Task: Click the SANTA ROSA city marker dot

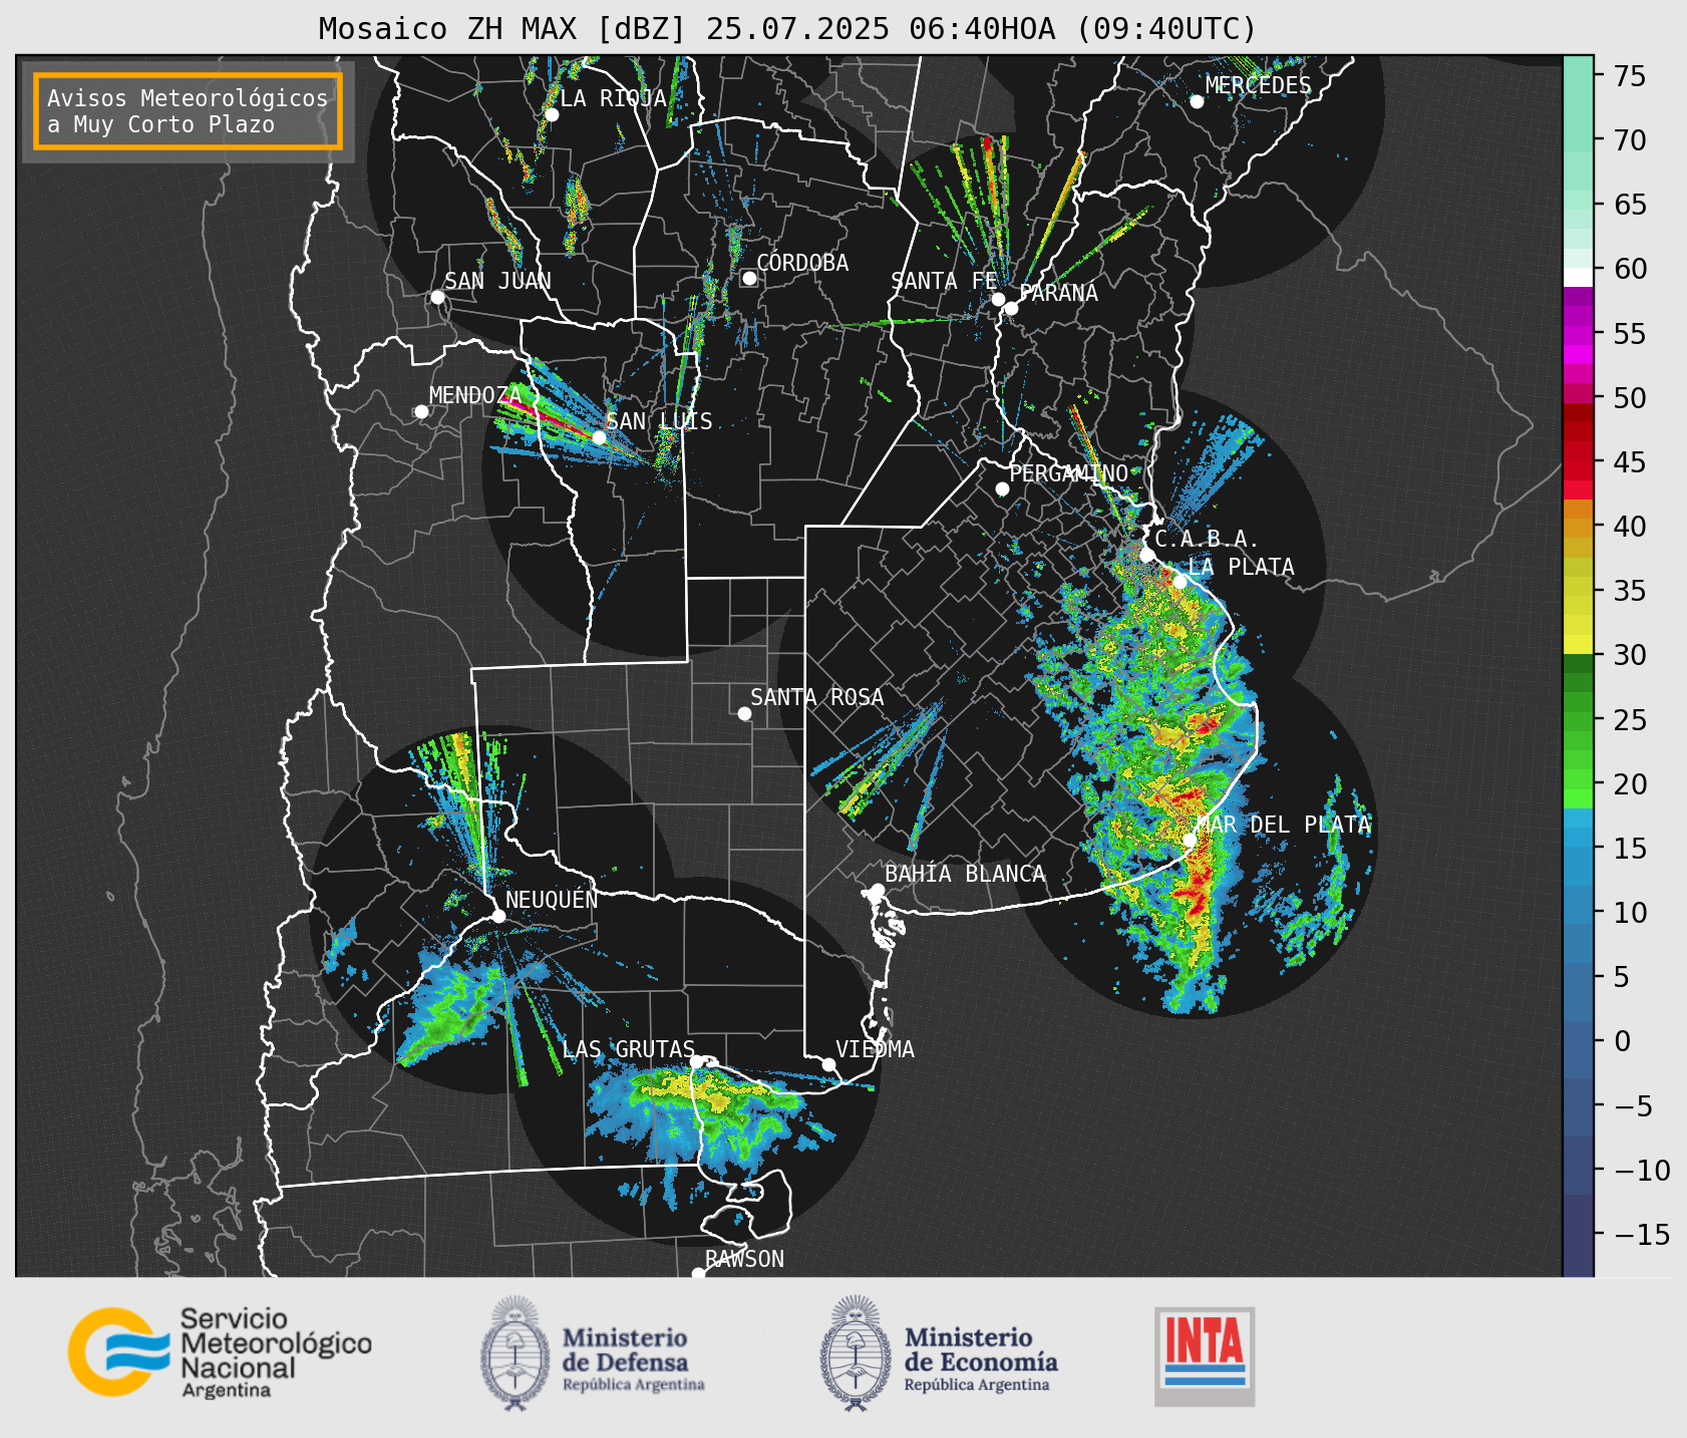Action: 744,713
